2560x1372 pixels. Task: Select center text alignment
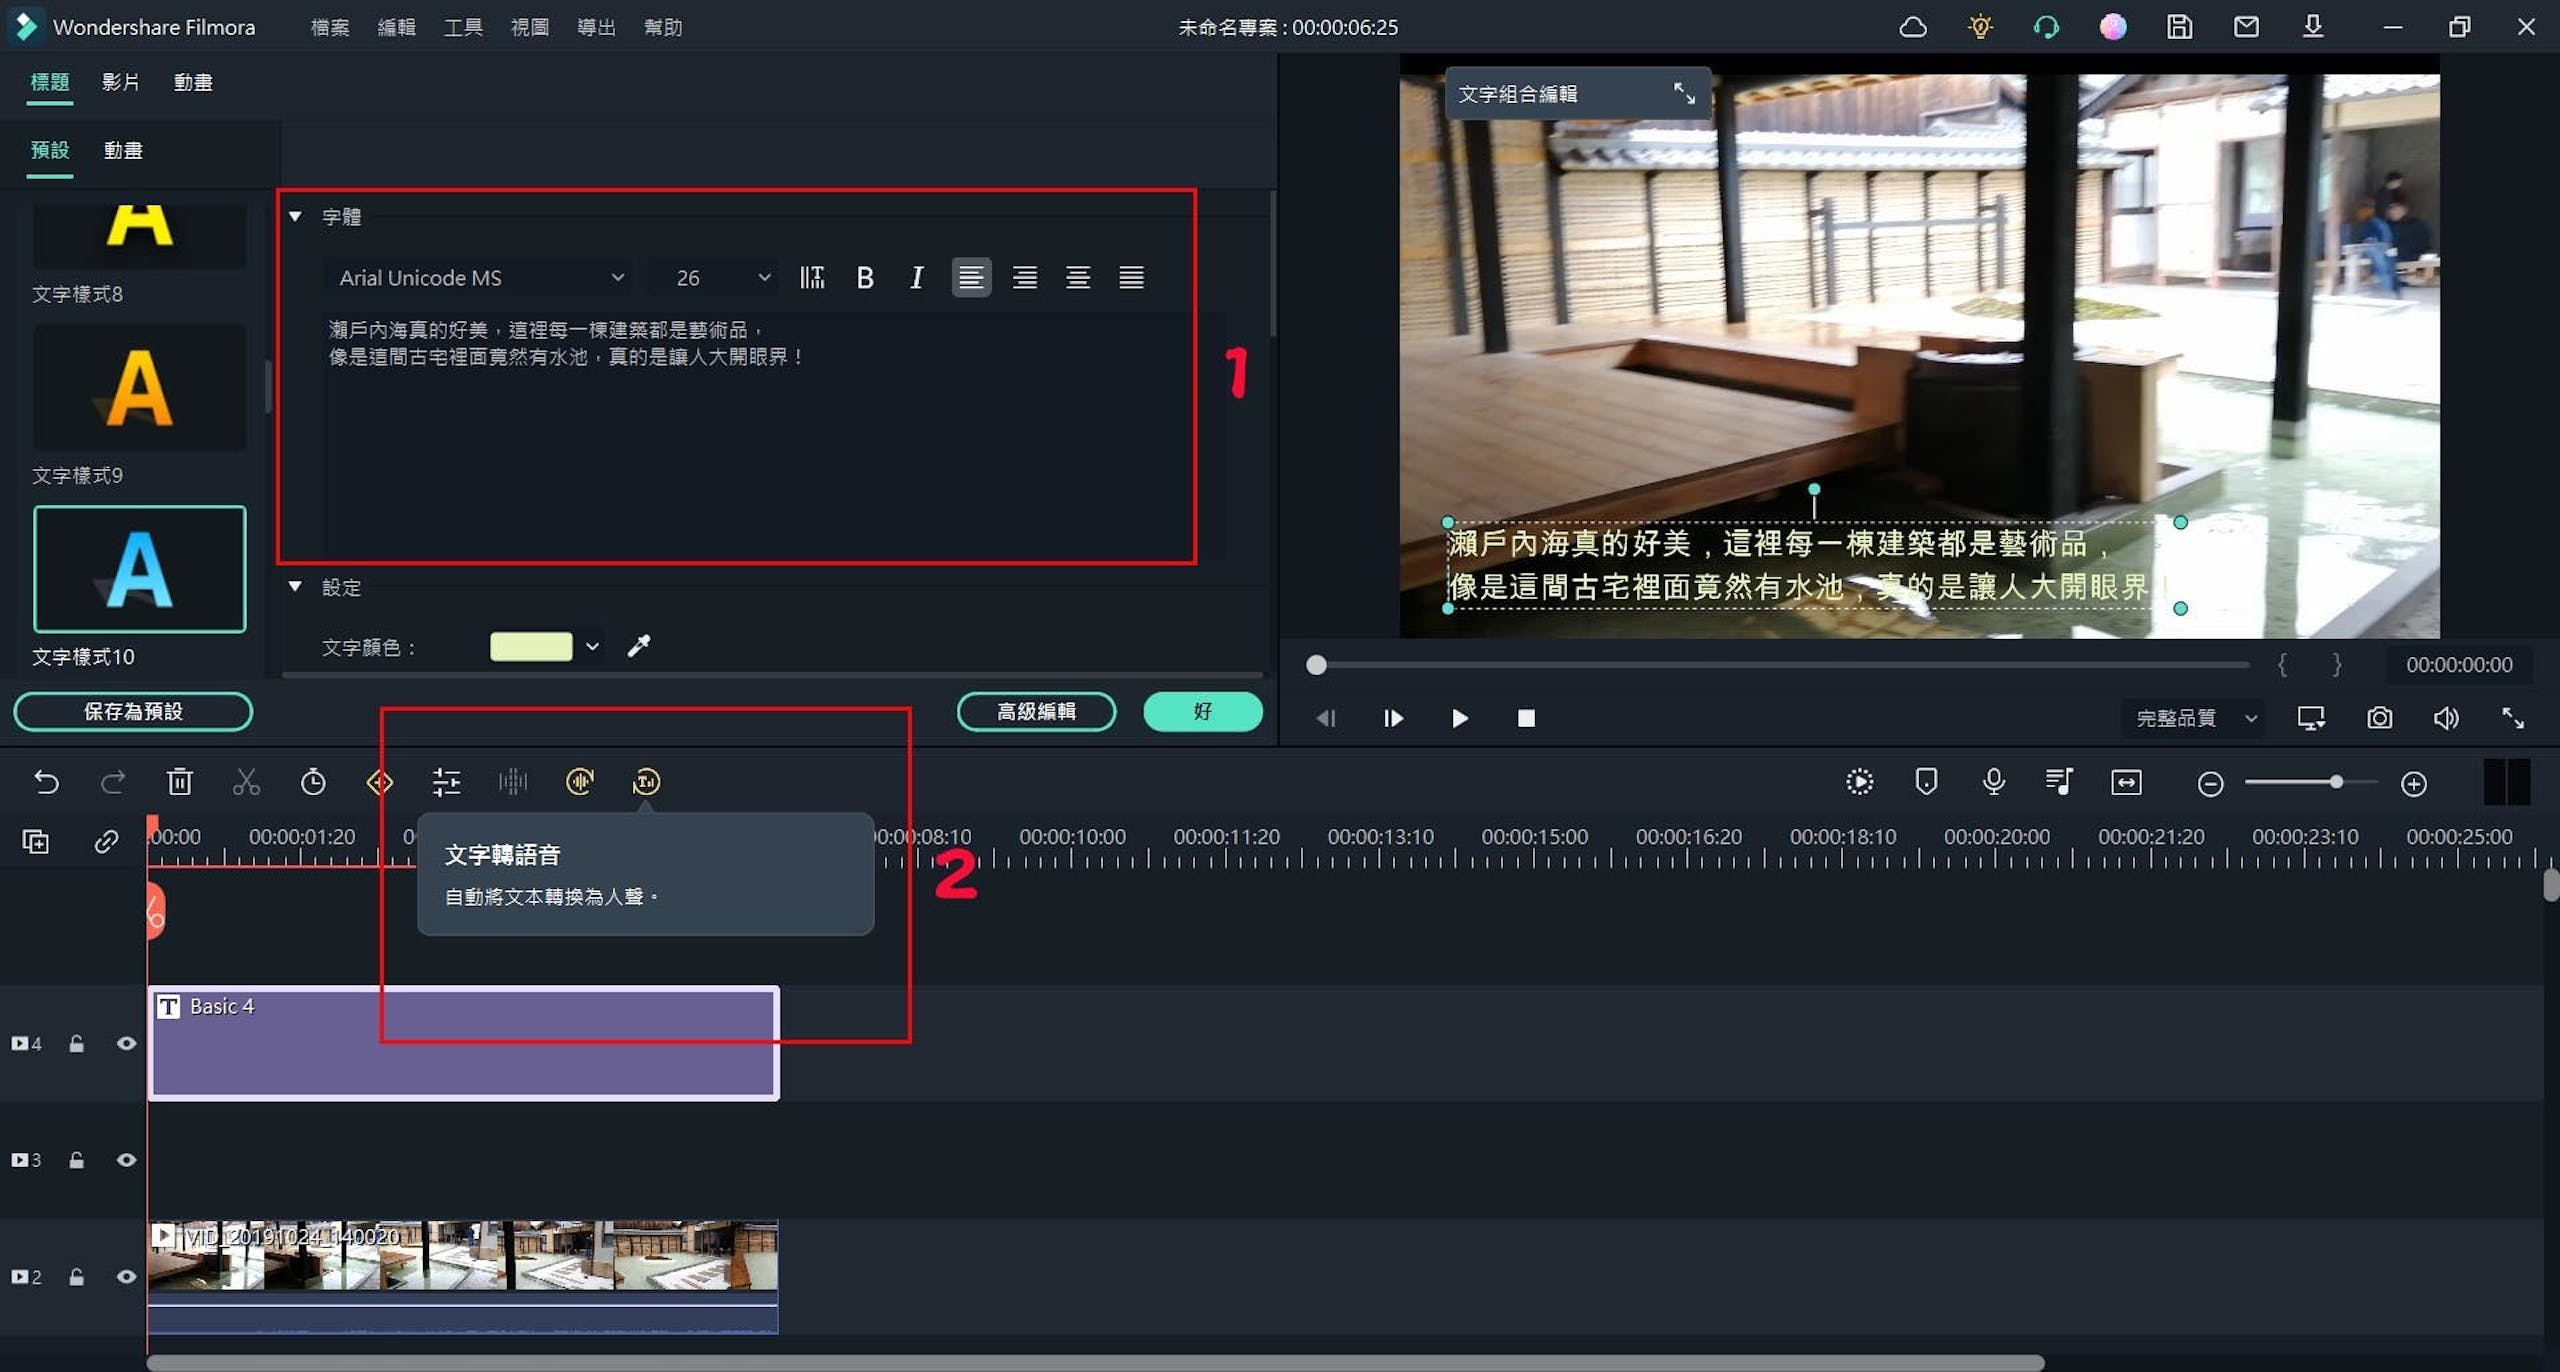click(1077, 278)
